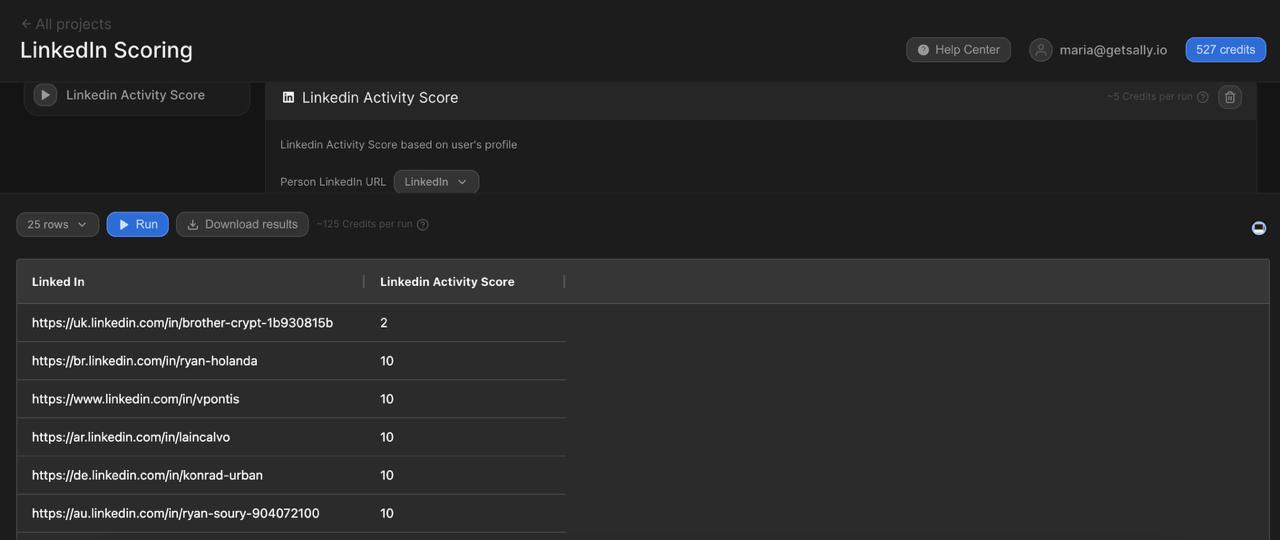Click the description text about user's profile

(x=398, y=145)
